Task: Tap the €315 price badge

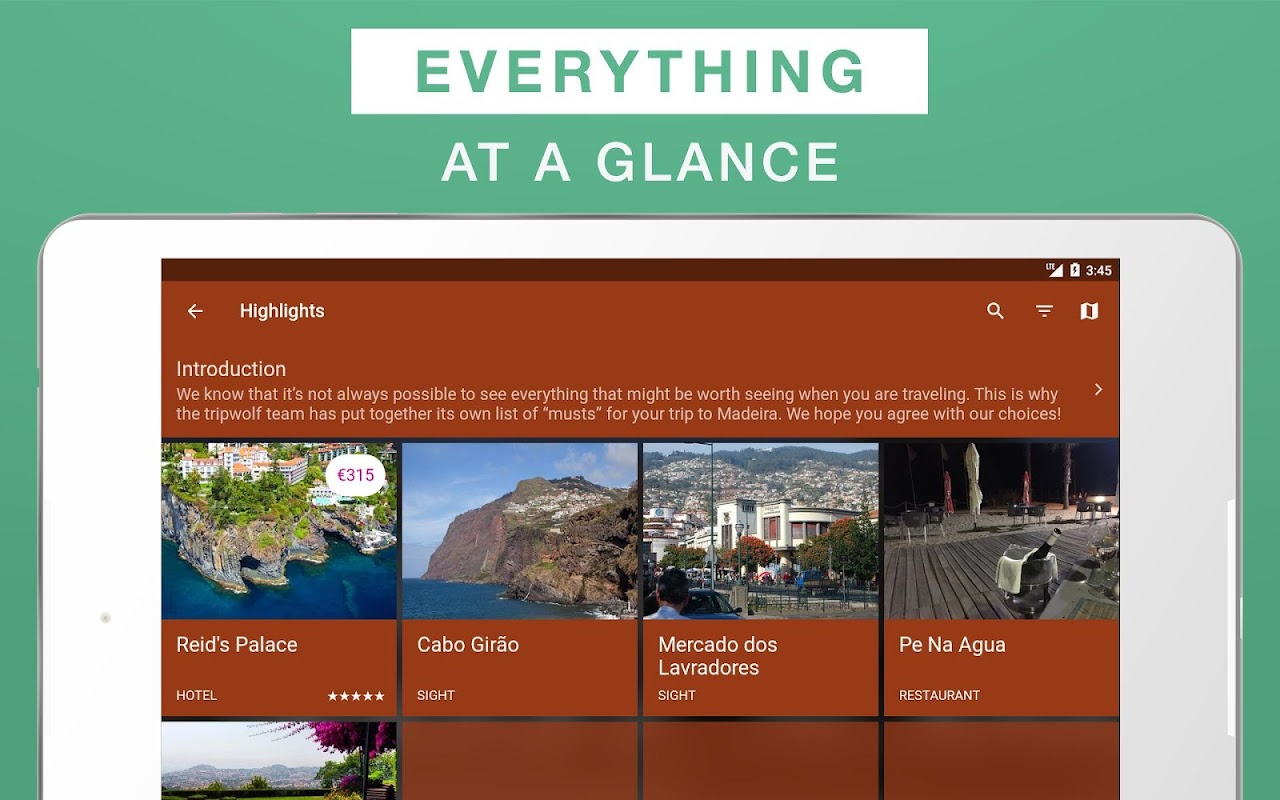Action: tap(355, 475)
